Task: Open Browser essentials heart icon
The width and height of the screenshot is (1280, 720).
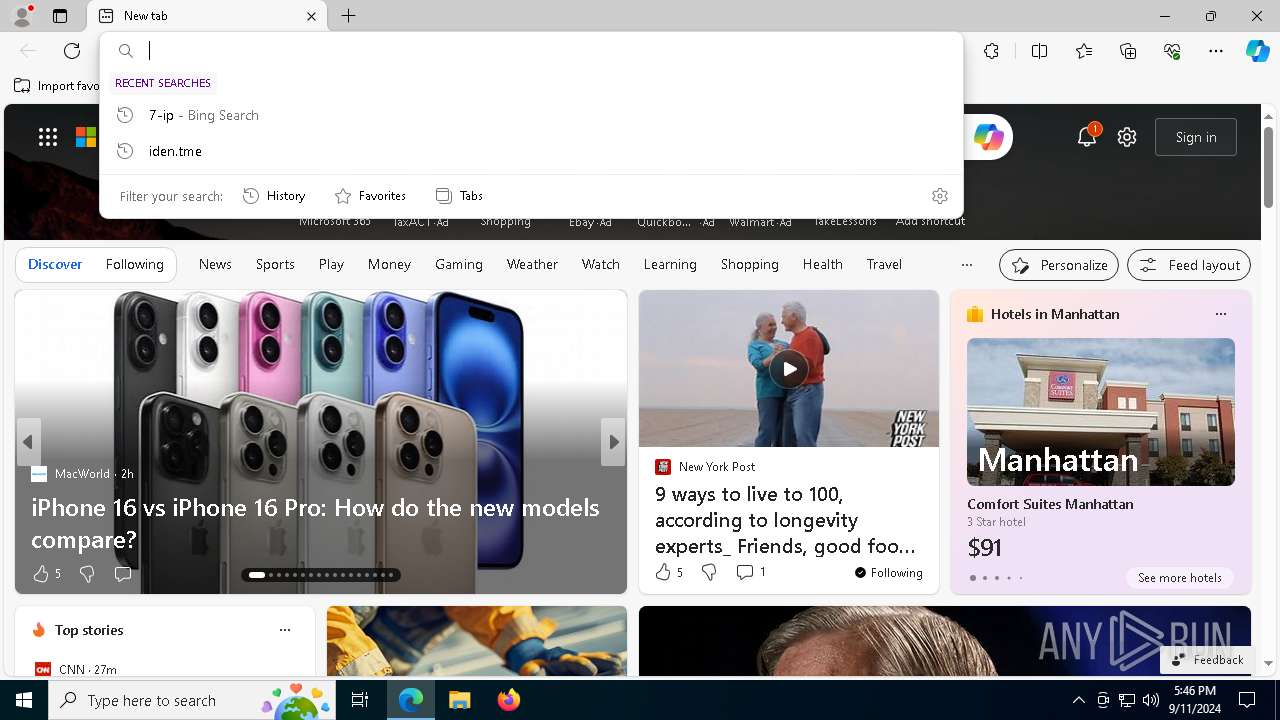Action: [1172, 51]
